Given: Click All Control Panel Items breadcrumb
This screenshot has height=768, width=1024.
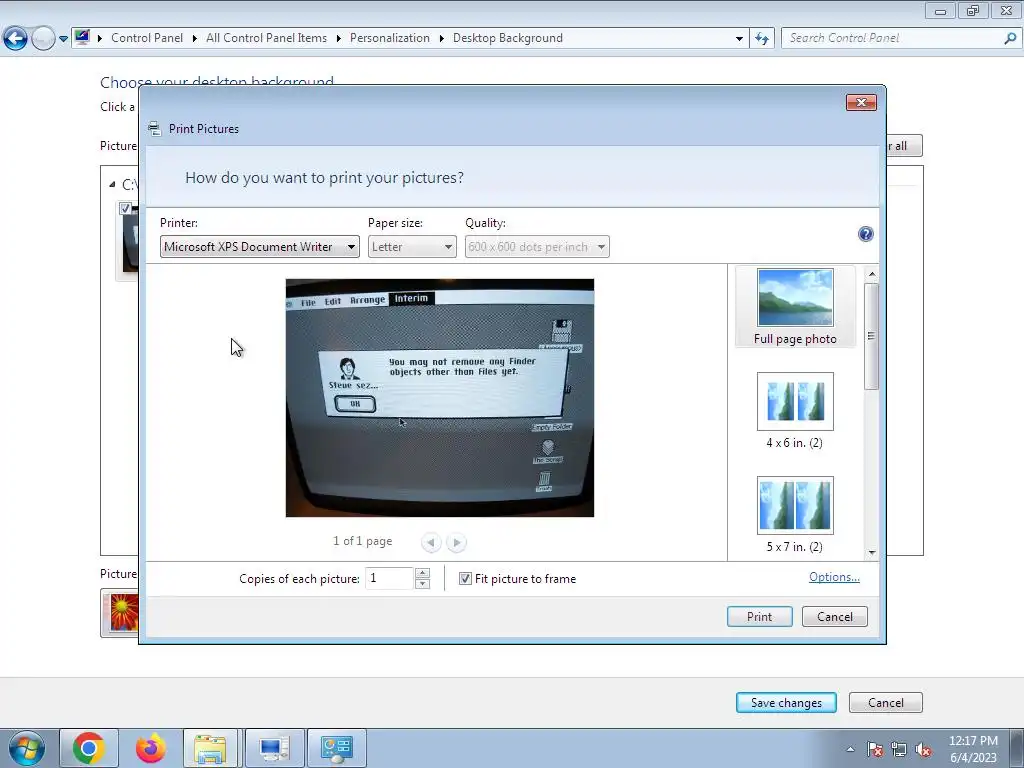Looking at the screenshot, I should point(266,38).
